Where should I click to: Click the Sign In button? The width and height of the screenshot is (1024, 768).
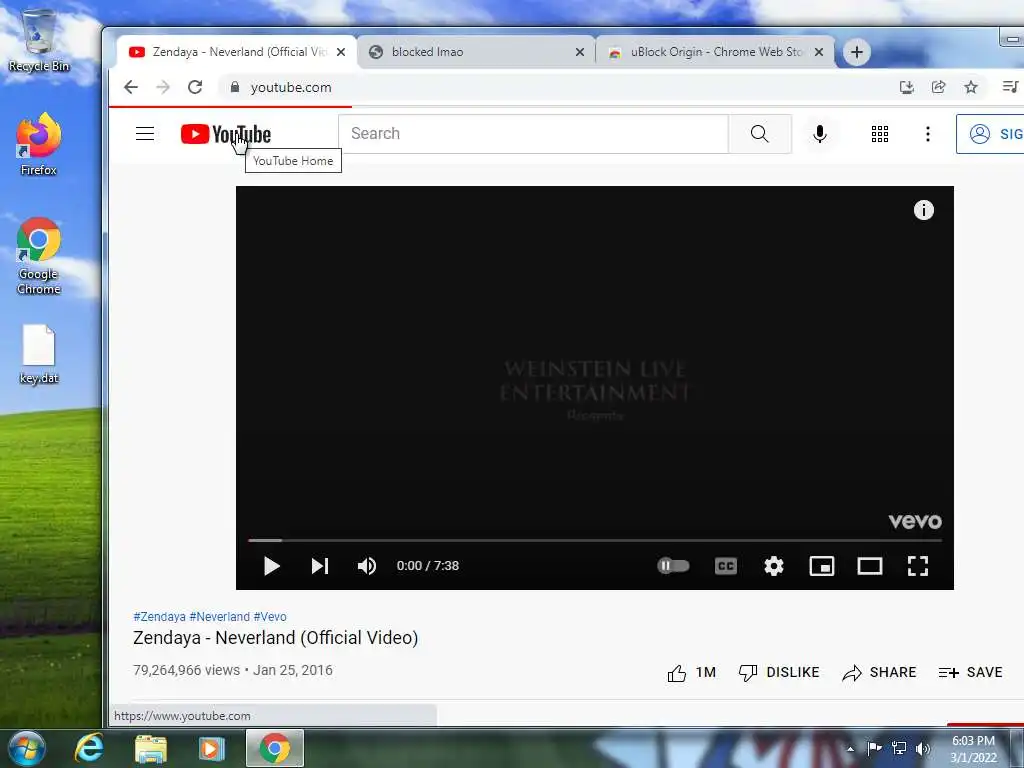[991, 134]
